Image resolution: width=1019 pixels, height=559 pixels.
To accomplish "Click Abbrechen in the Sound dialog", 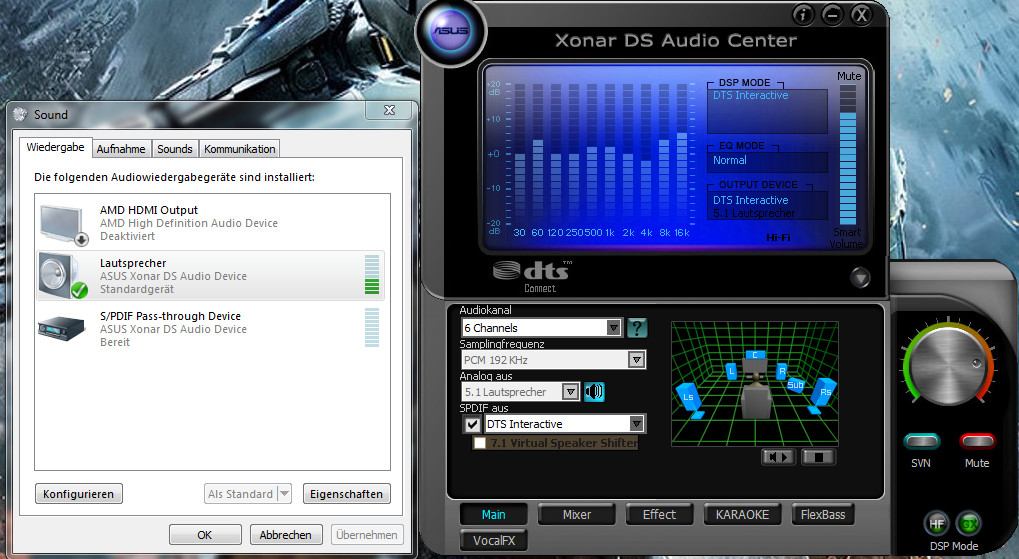I will 286,535.
